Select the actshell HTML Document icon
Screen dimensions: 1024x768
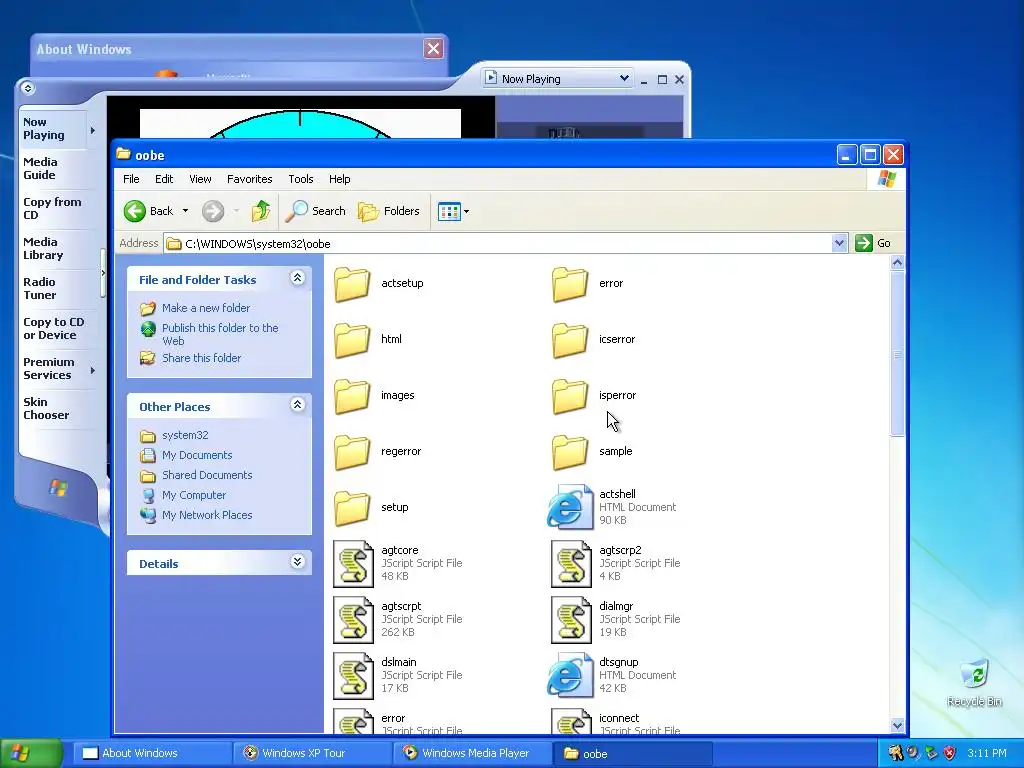click(x=569, y=507)
